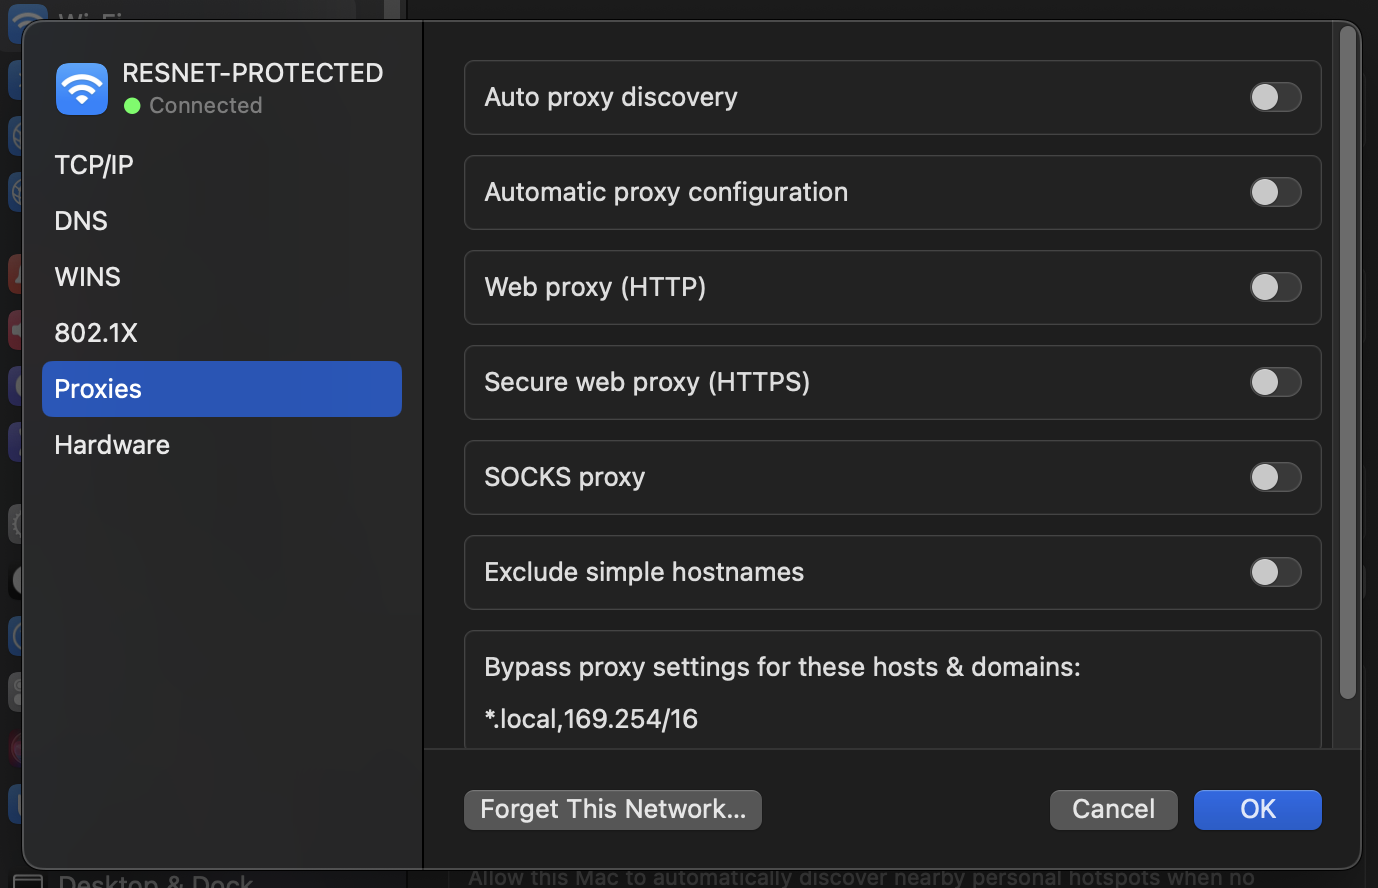Switch to the TCP/IP settings pane
The height and width of the screenshot is (888, 1378).
(x=94, y=165)
